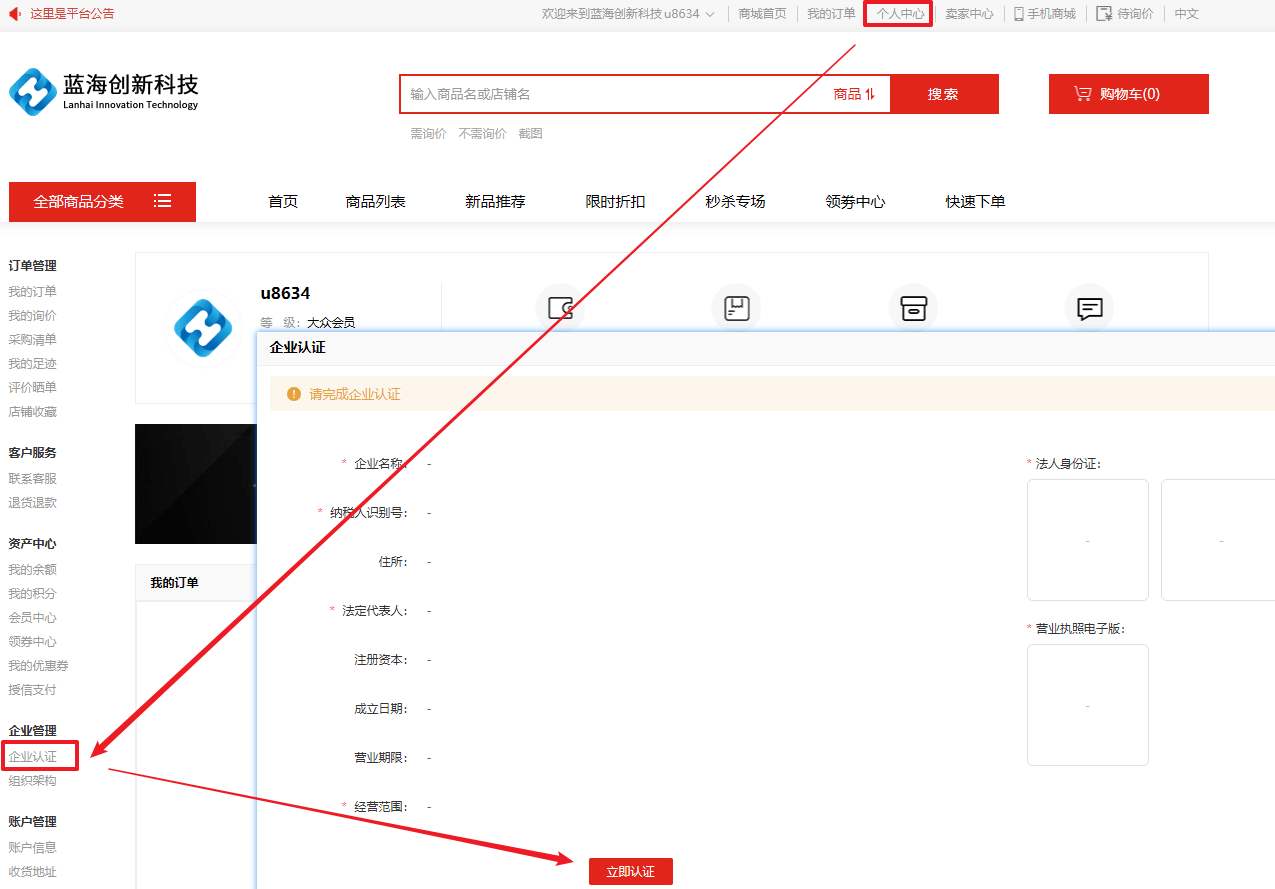Click the 立即认证 button
This screenshot has height=889, width=1275.
(x=631, y=871)
